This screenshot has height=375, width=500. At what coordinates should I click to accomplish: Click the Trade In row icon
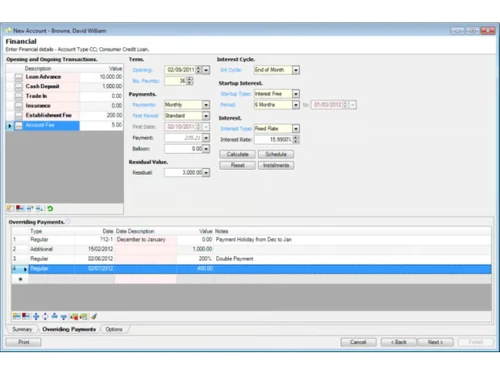point(19,96)
